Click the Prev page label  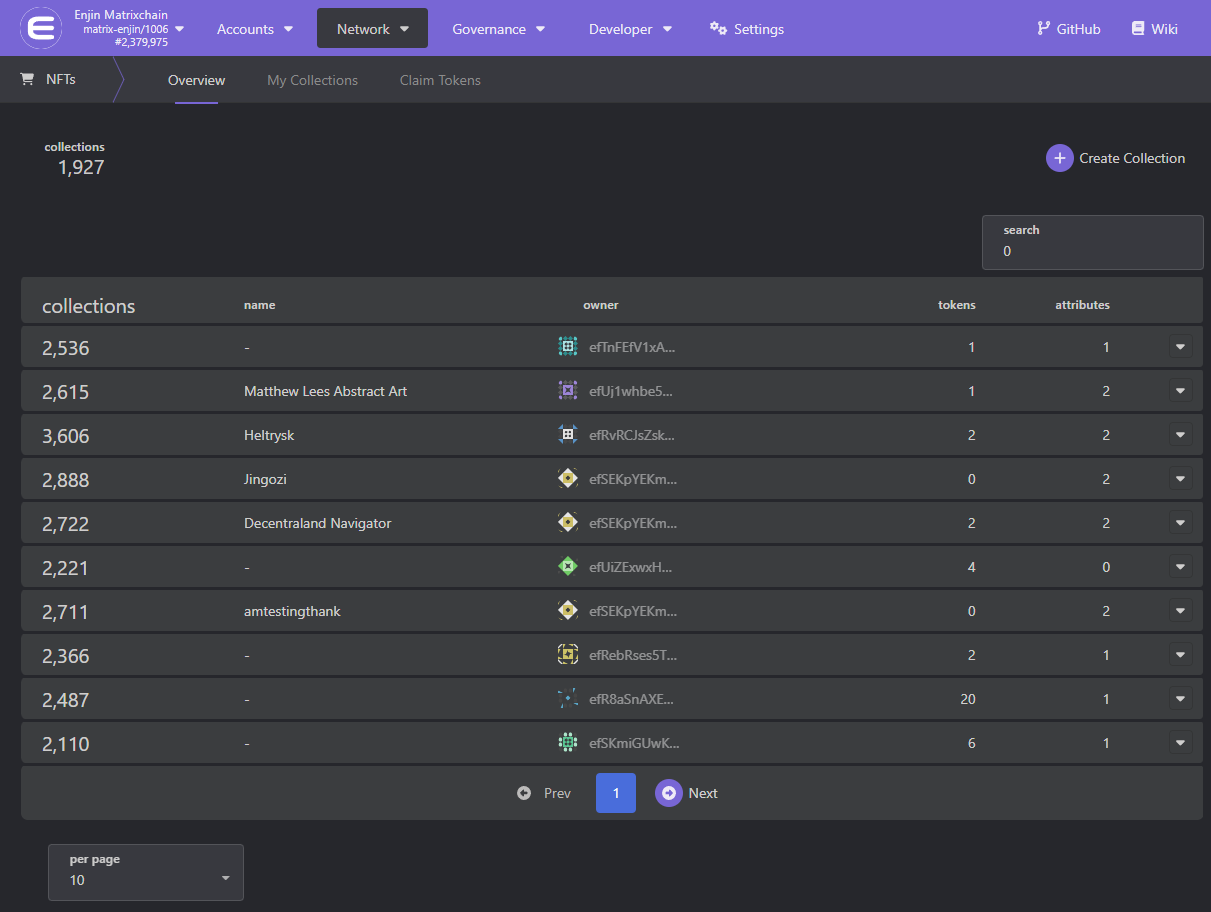point(557,793)
